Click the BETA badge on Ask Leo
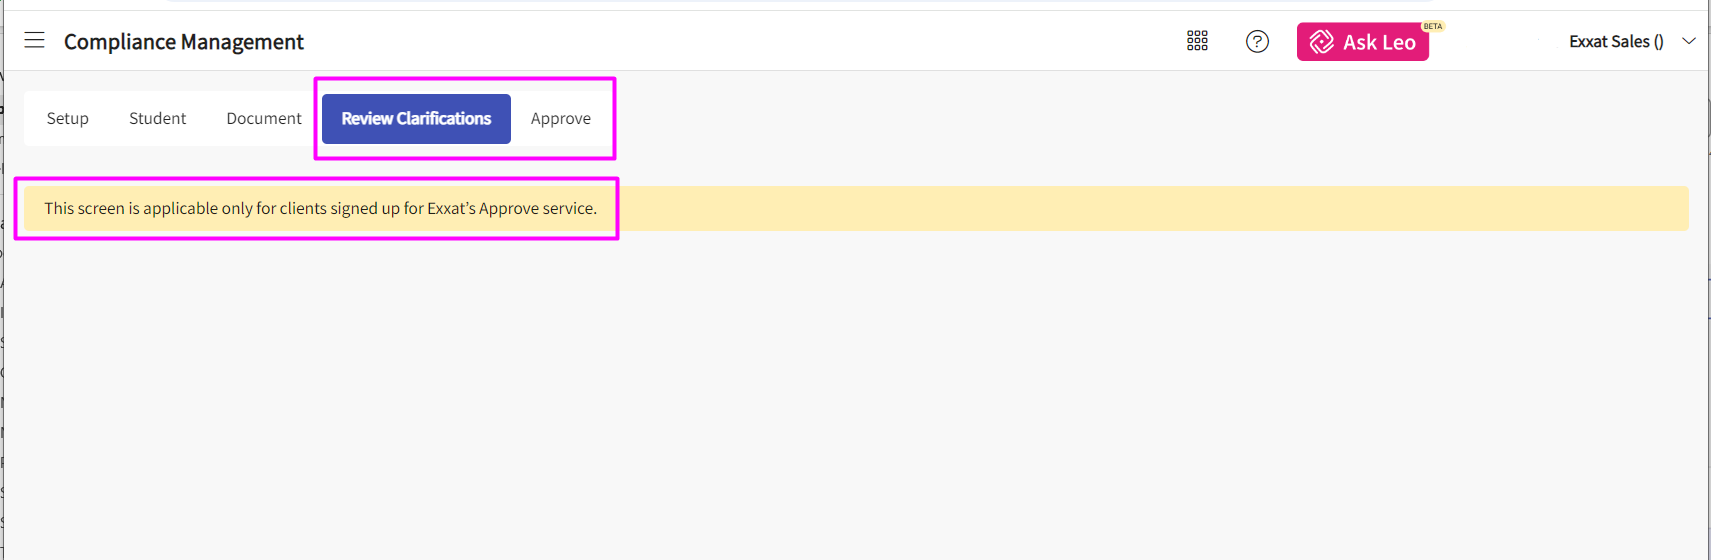The image size is (1711, 560). pyautogui.click(x=1433, y=26)
